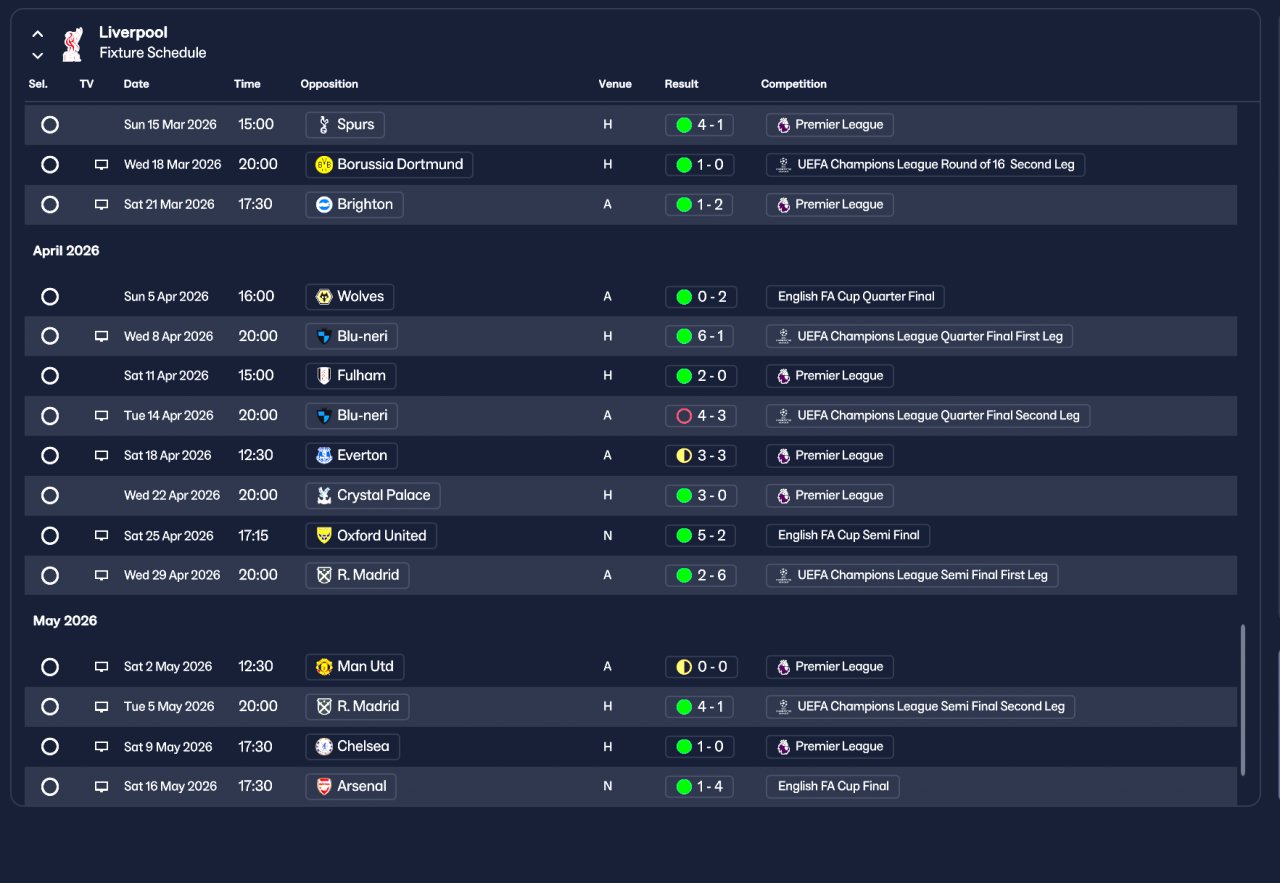Image resolution: width=1280 pixels, height=883 pixels.
Task: Open UEFA Champions League Semi Final First Leg
Action: pos(912,576)
